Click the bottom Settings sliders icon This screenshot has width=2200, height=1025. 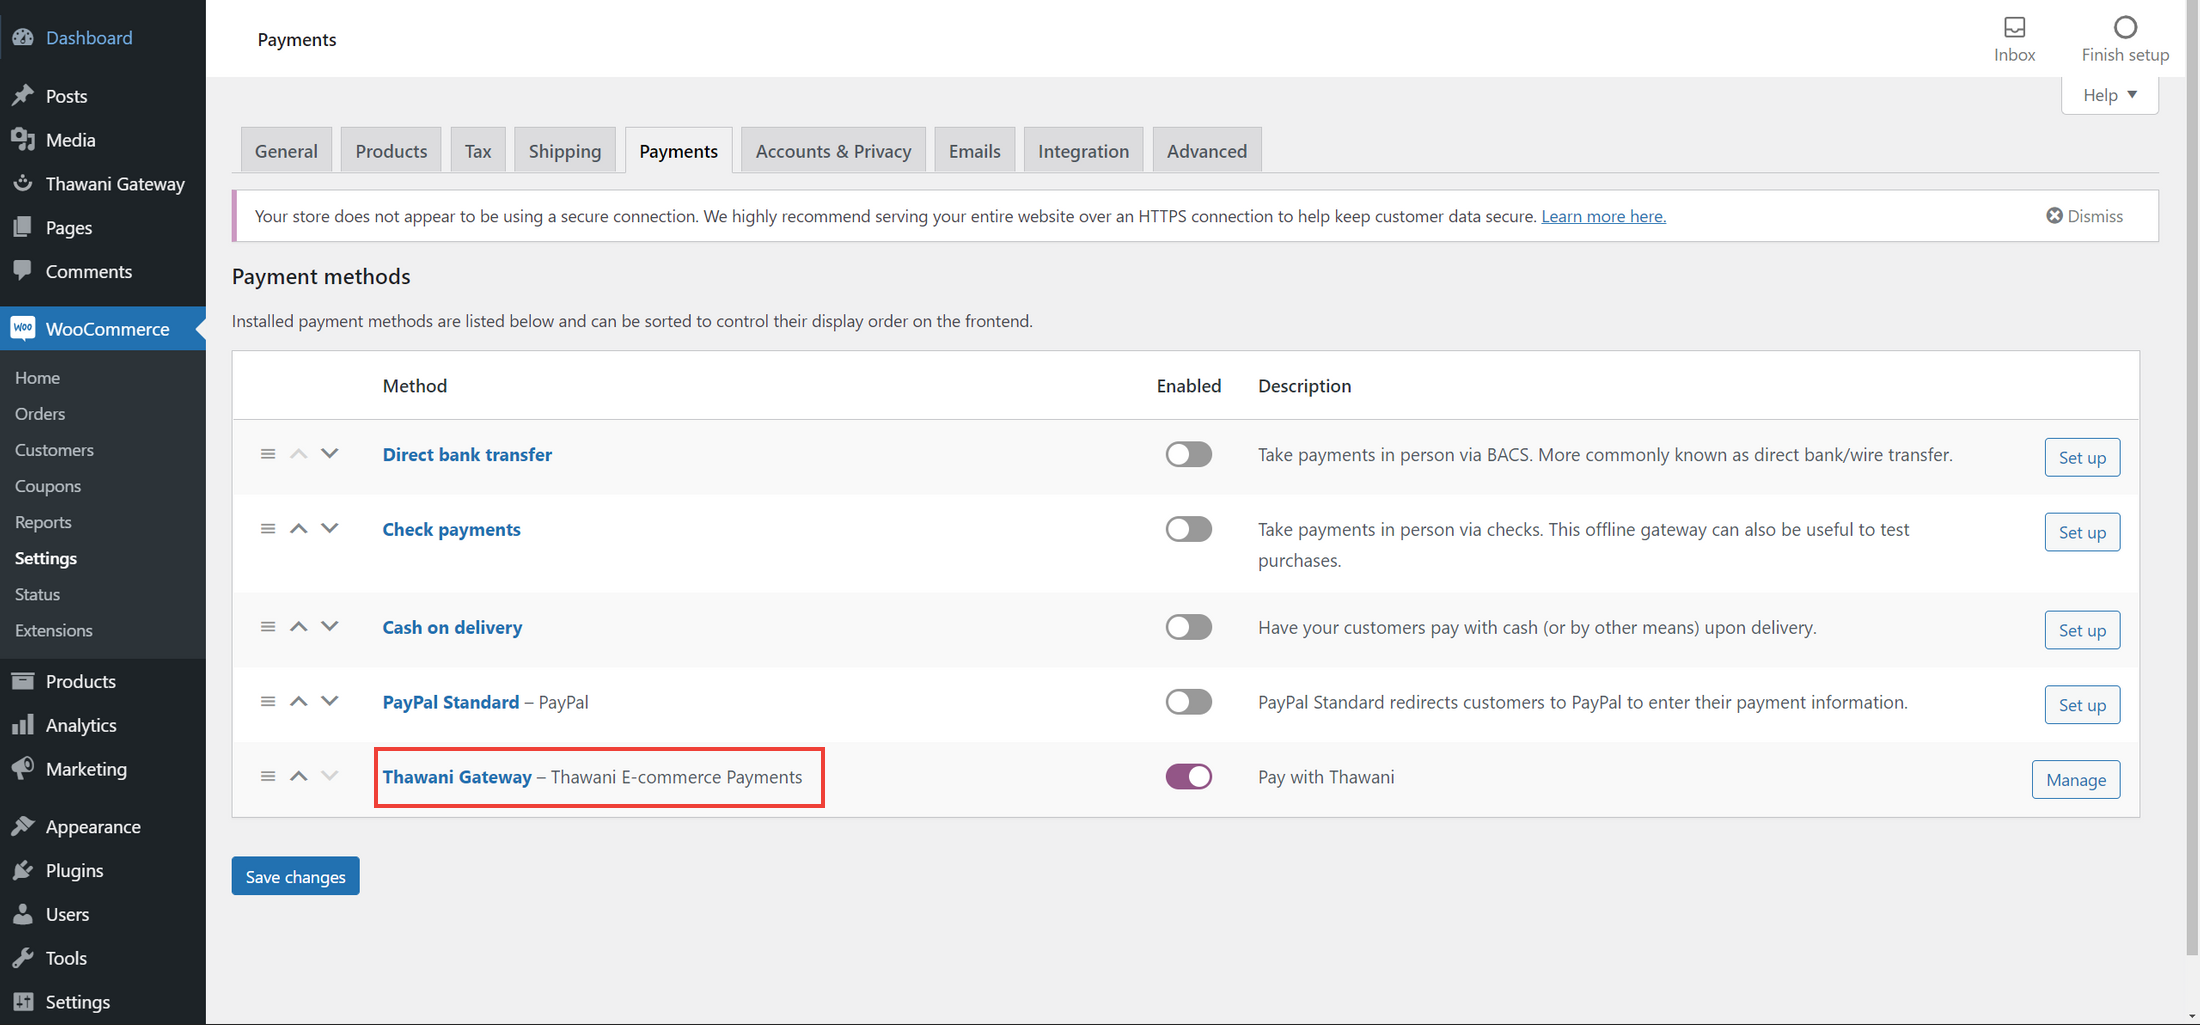click(x=23, y=1002)
